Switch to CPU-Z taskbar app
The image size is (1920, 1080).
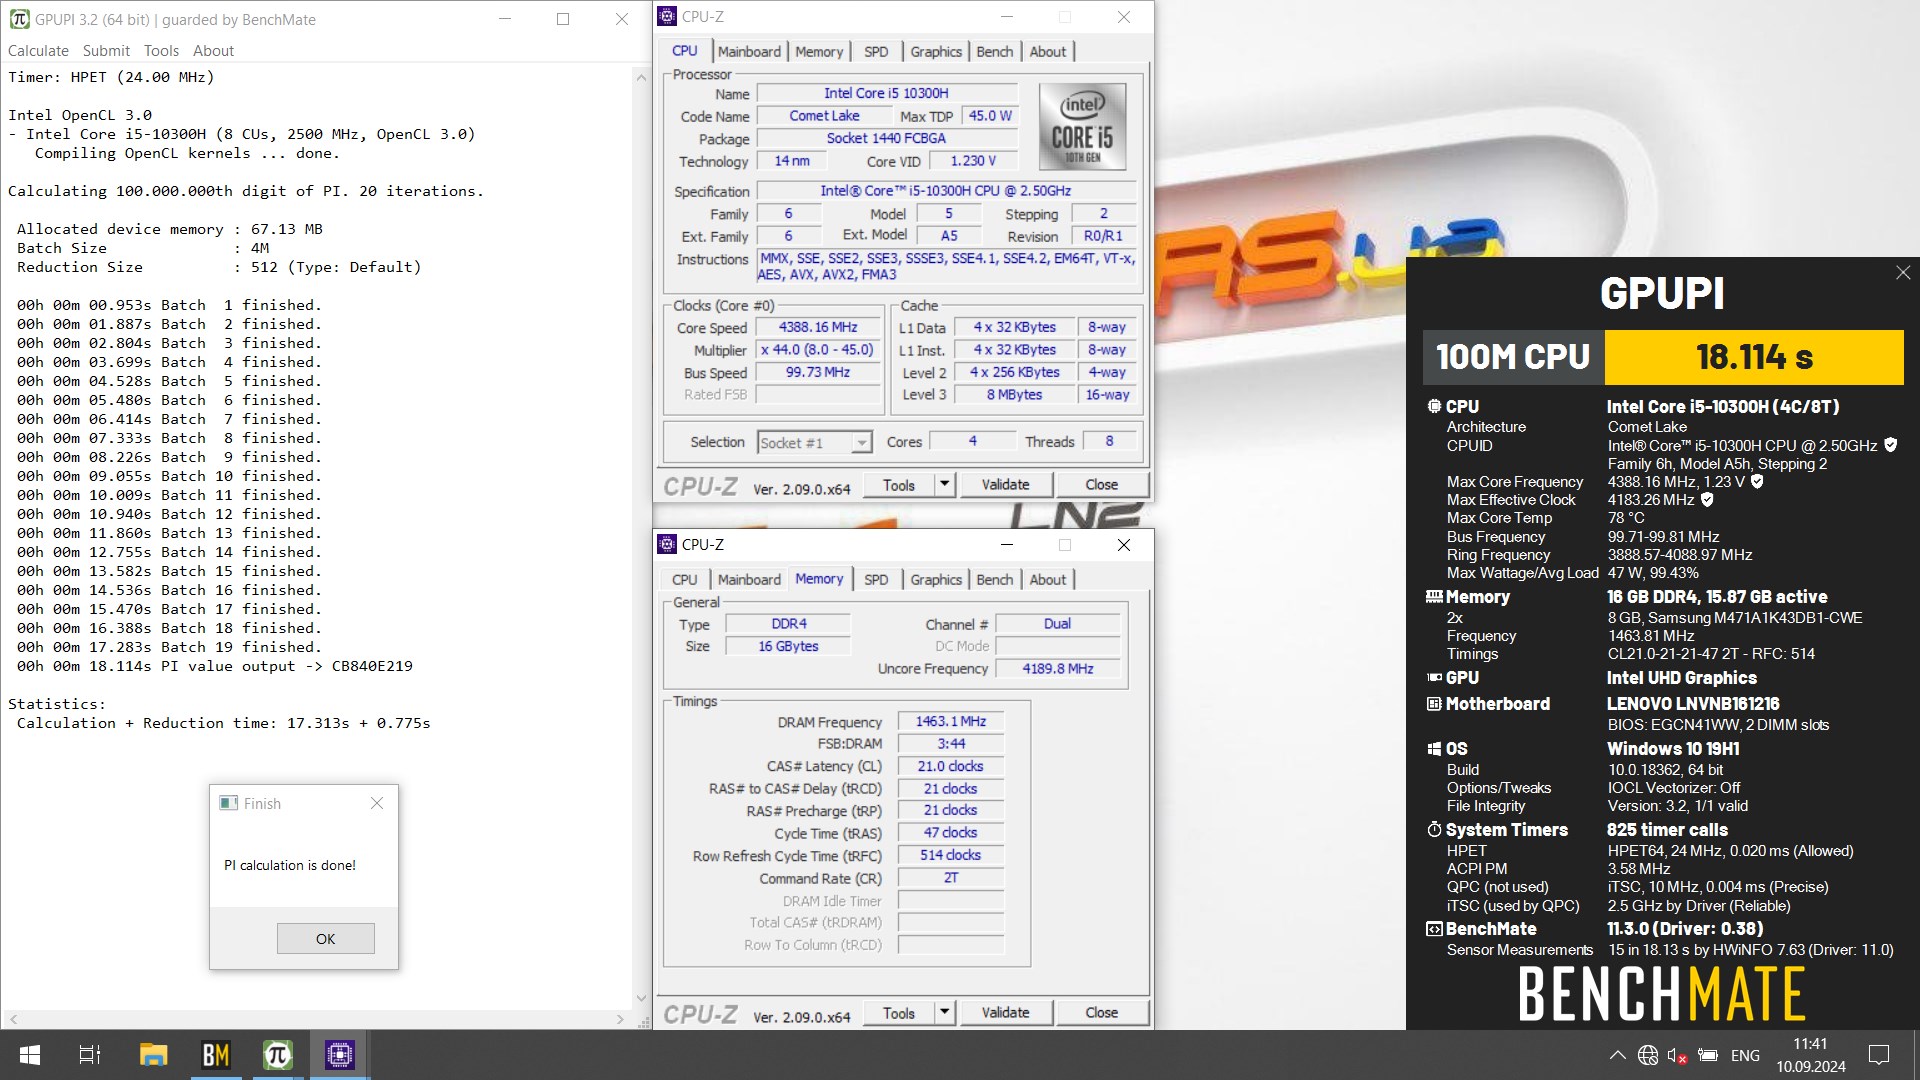click(x=340, y=1055)
